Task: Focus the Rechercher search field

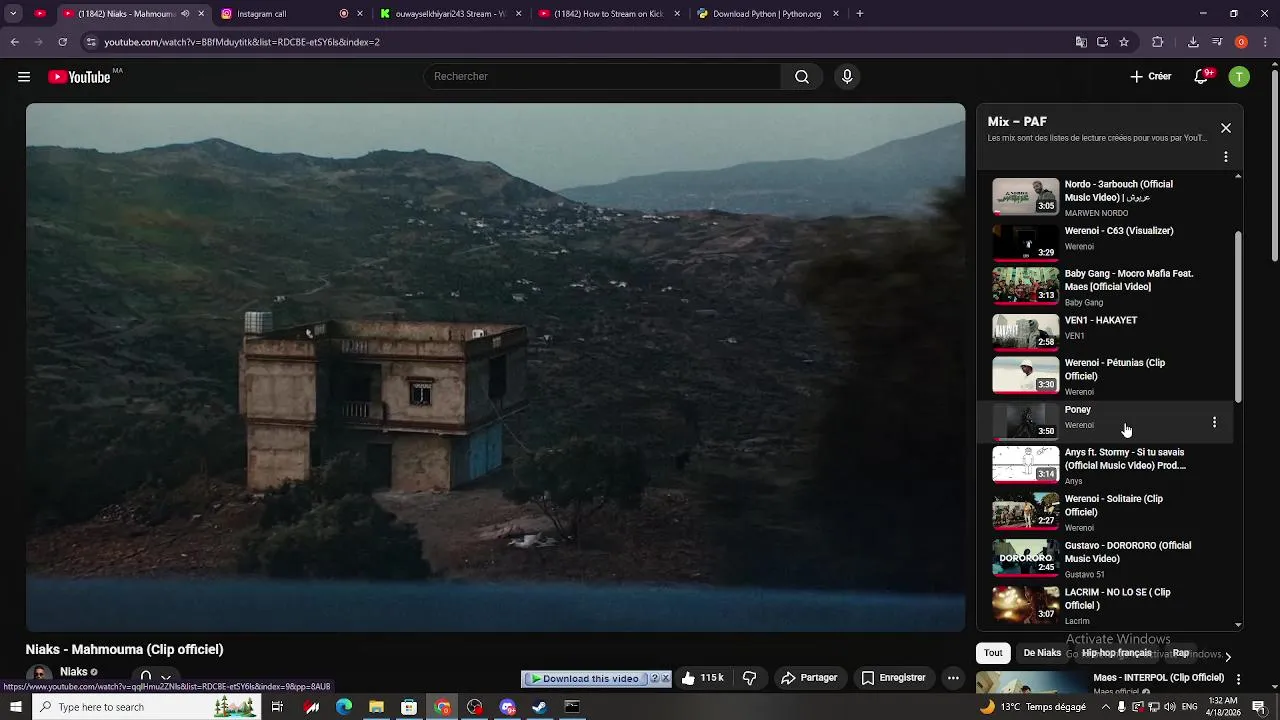Action: click(603, 77)
